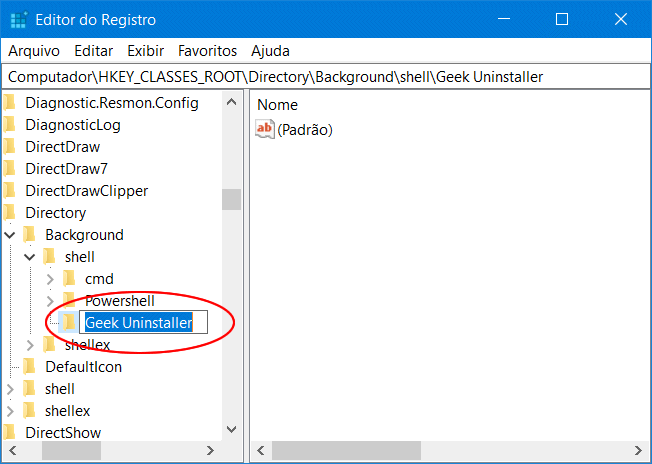The image size is (652, 464).
Task: Click the DefaultIcon key folder icon
Action: pyautogui.click(x=30, y=367)
